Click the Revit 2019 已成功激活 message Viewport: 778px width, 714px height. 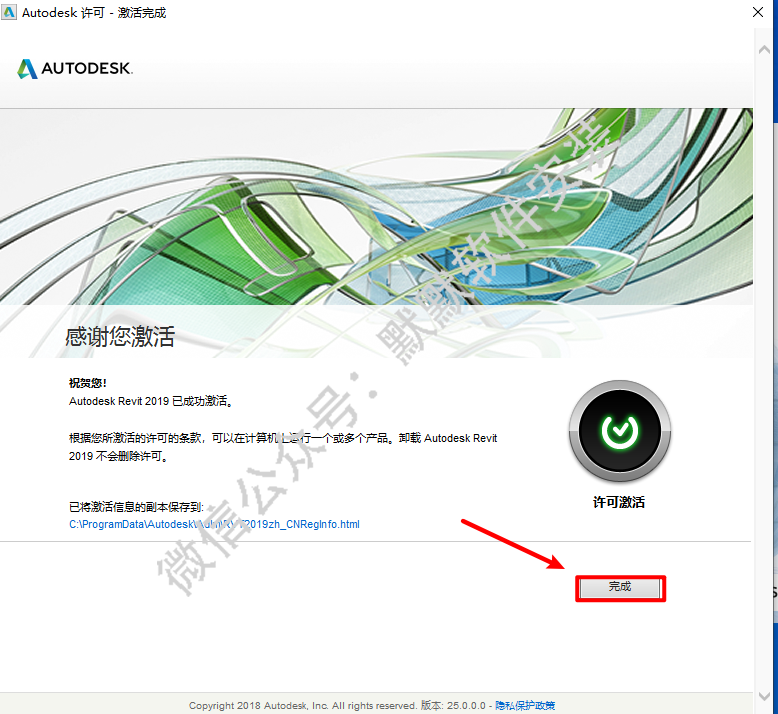[151, 401]
